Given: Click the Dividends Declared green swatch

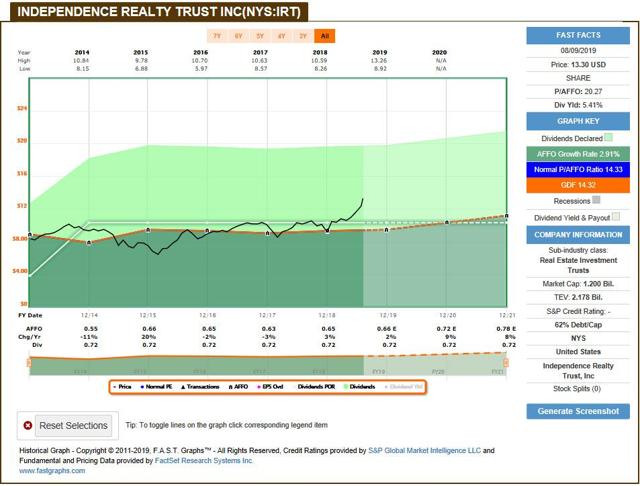Looking at the screenshot, I should tap(608, 138).
